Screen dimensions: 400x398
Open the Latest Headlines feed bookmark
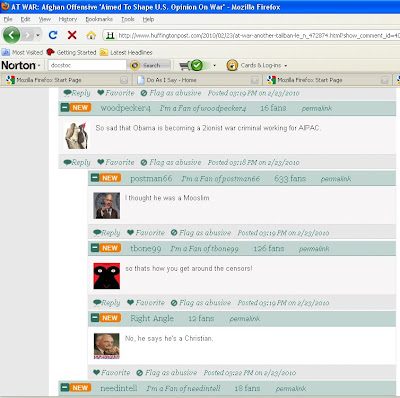[x=126, y=52]
